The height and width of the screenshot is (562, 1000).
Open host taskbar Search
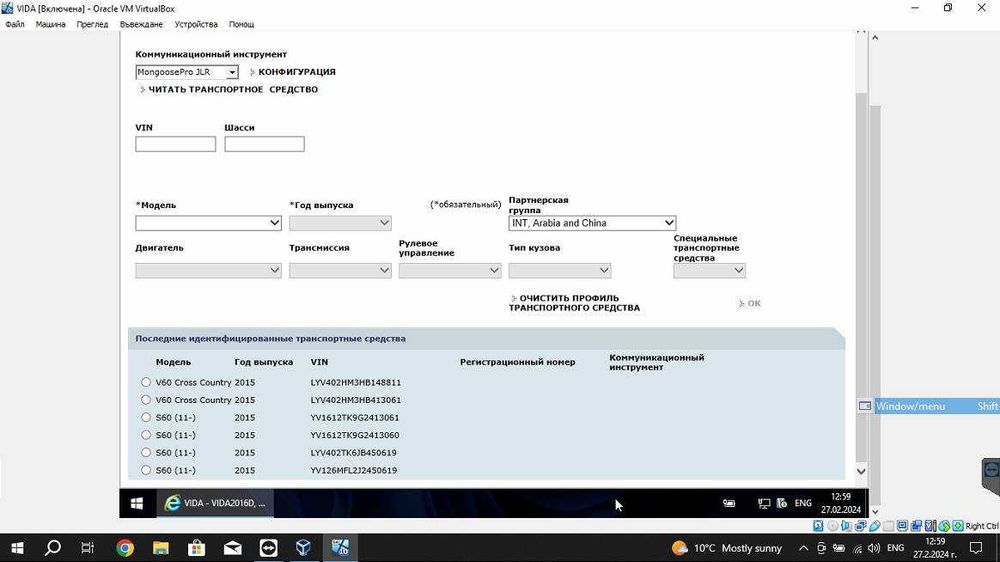click(x=53, y=548)
